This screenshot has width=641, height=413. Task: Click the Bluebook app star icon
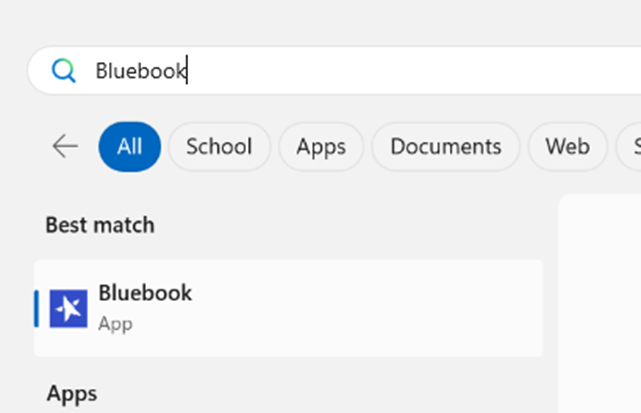click(x=68, y=308)
